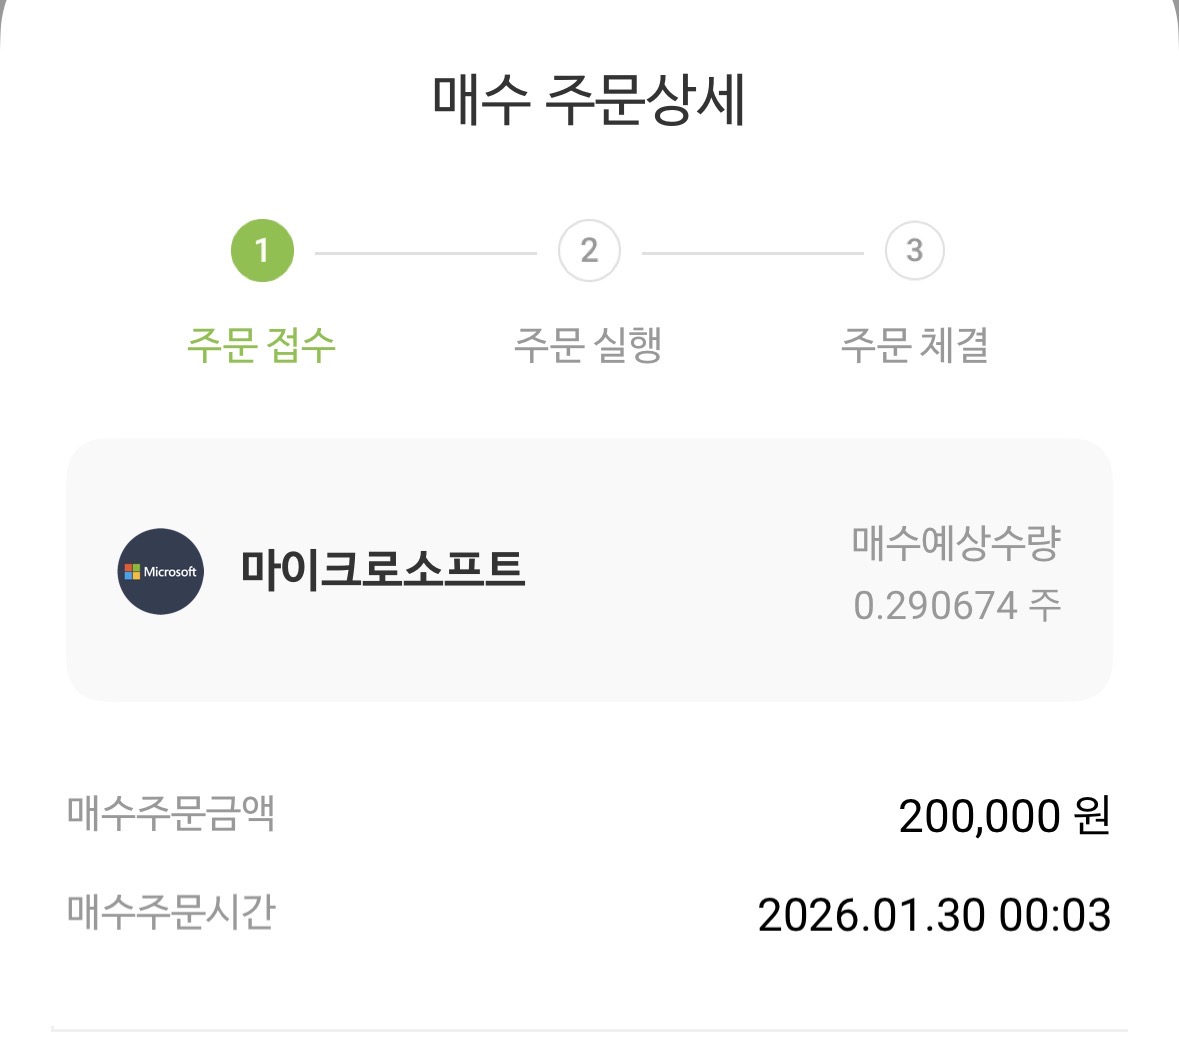Click the 매수주문금액 label
Screen dimensions: 1179x1041
click(x=171, y=812)
